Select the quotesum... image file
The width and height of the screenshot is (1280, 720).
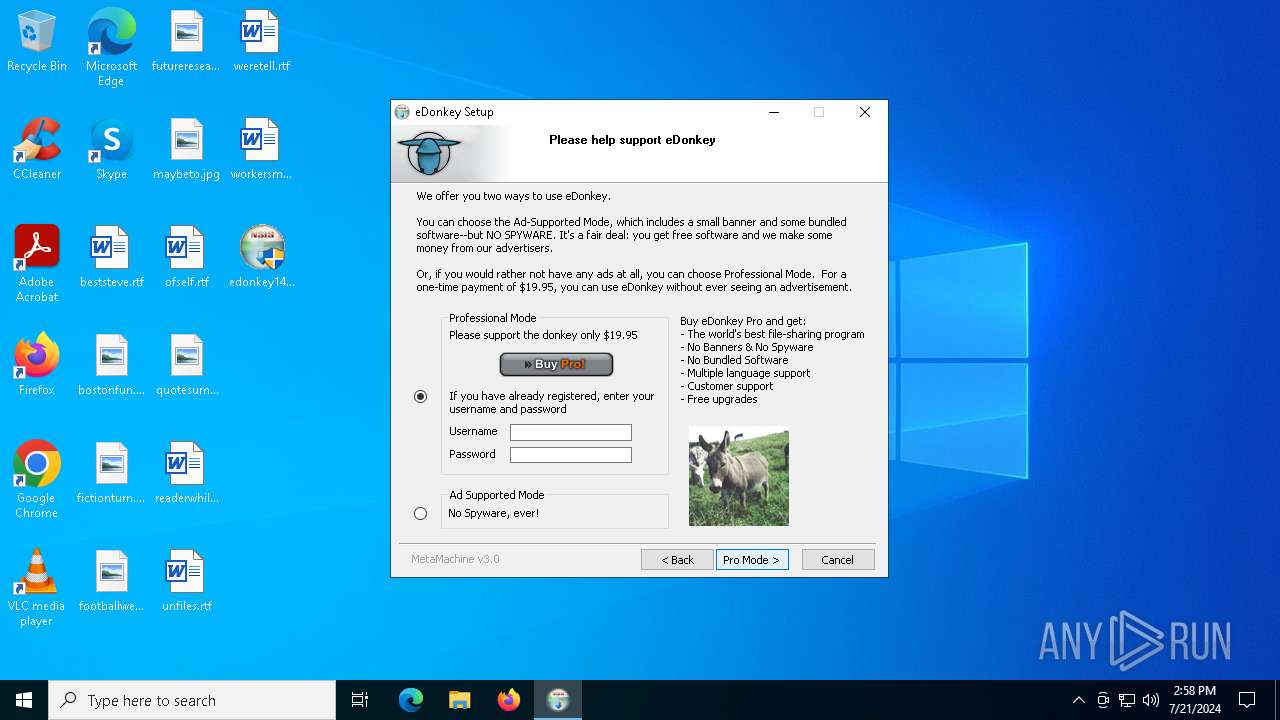coord(186,366)
